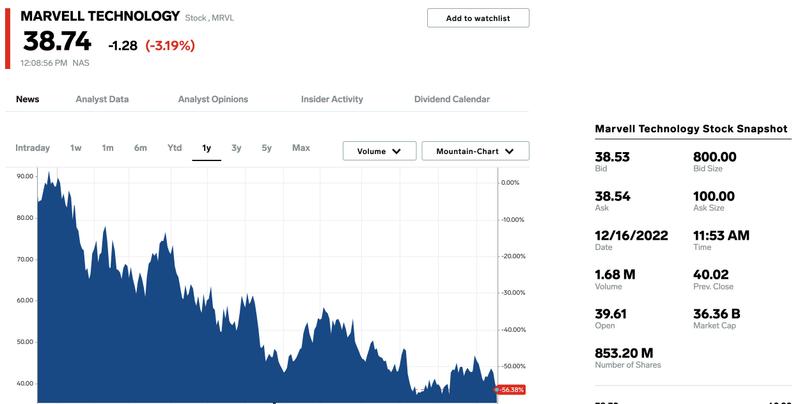Open the Dividend Calendar tab
The image size is (800, 404).
(x=452, y=99)
